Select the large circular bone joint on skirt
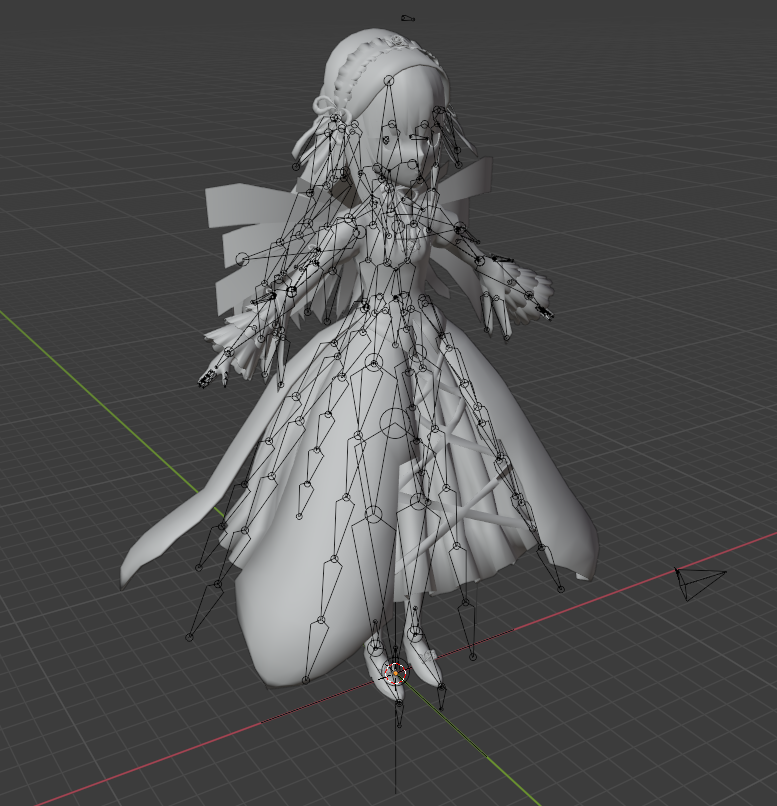Viewport: 777px width, 806px height. coord(395,423)
